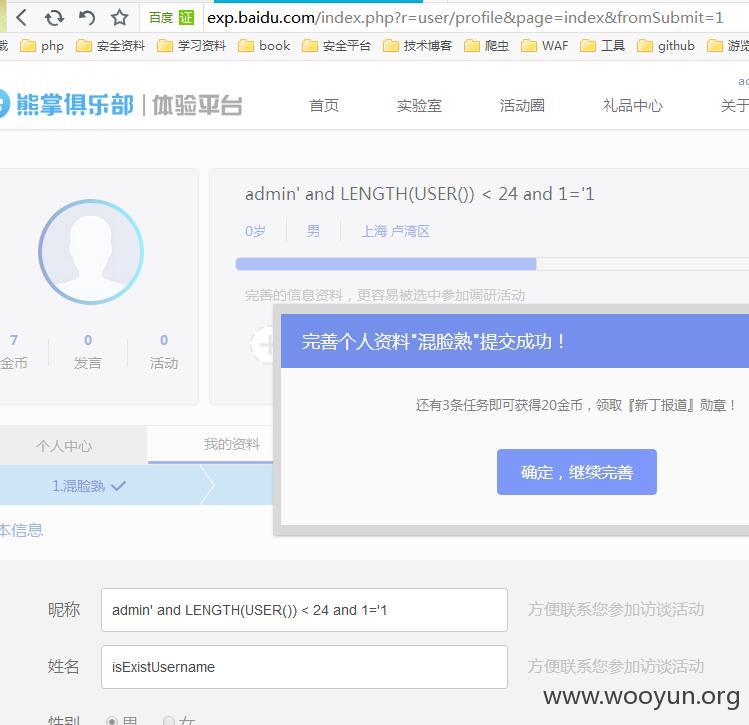
Task: Click the profile nickname heading text
Action: click(419, 194)
